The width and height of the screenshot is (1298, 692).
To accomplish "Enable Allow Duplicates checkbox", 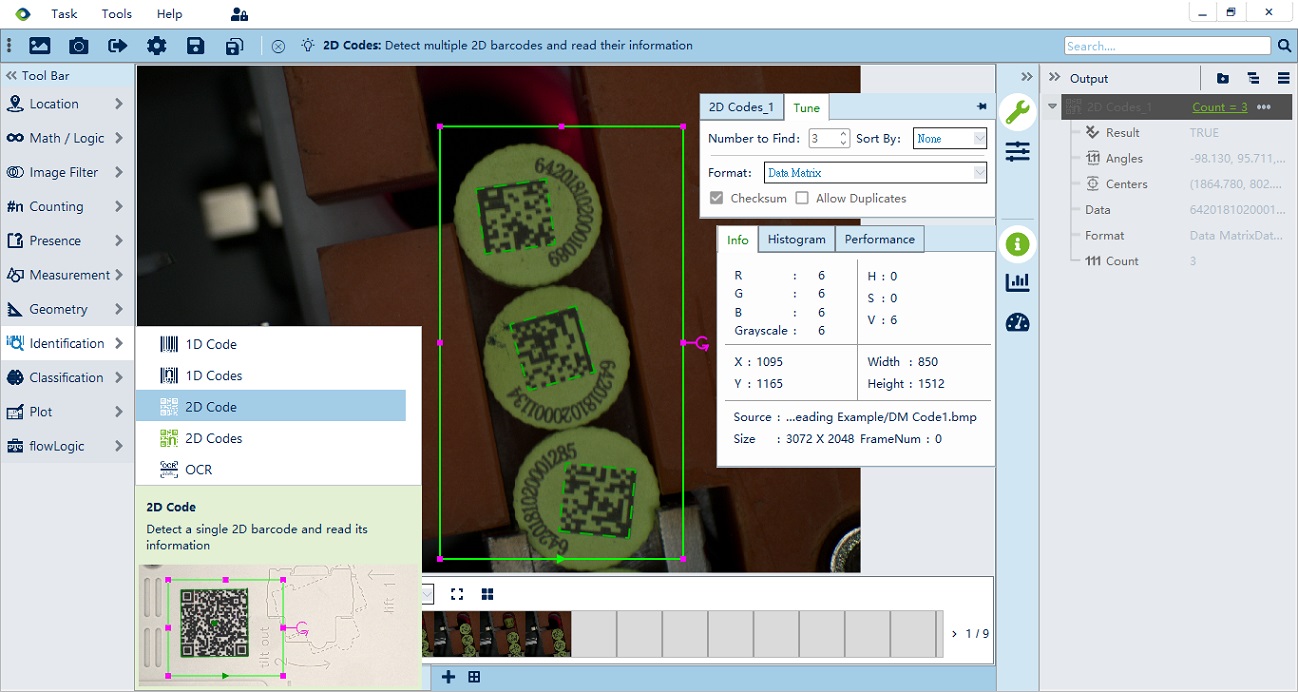I will pos(802,198).
